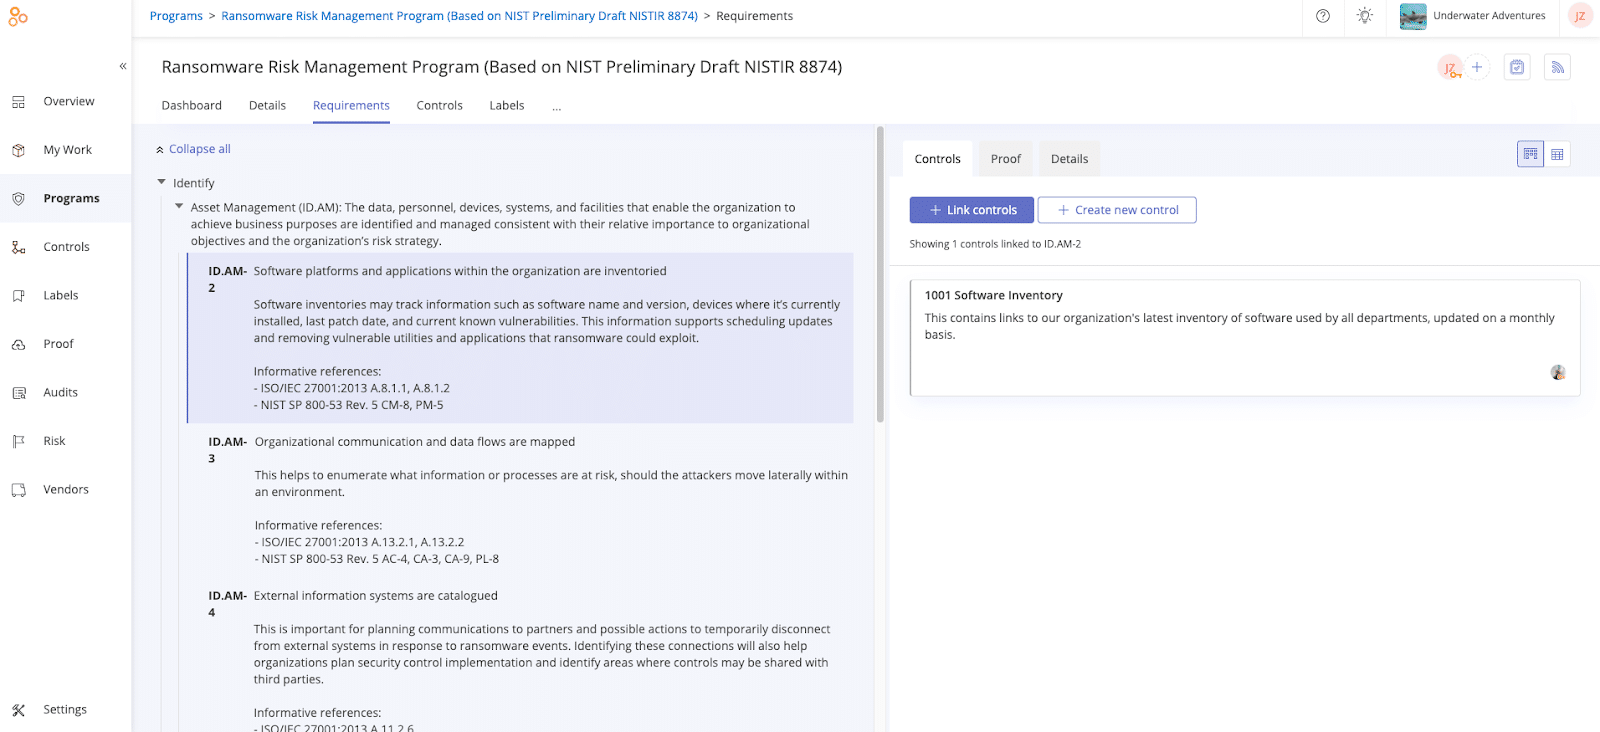Open the clipboard checklist icon button
This screenshot has width=1600, height=732.
click(x=1517, y=67)
